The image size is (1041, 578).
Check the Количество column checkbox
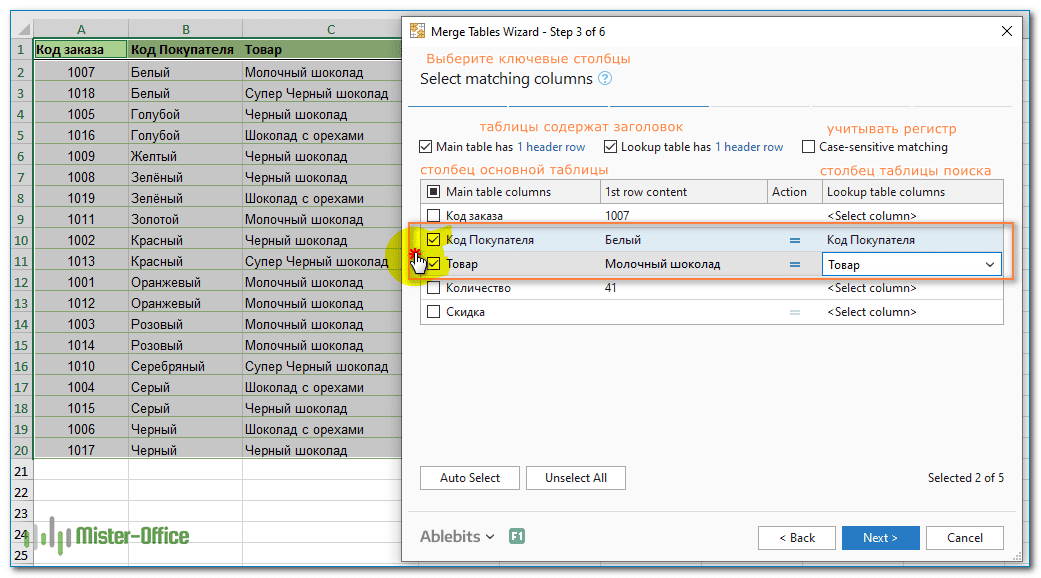(x=434, y=288)
